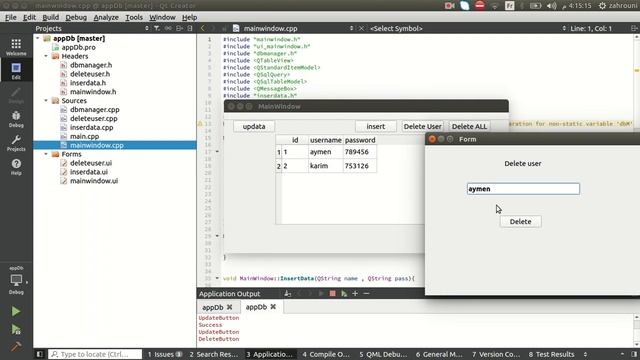The width and height of the screenshot is (640, 360).
Task: Switch to the first appDb output tab
Action: (213, 307)
